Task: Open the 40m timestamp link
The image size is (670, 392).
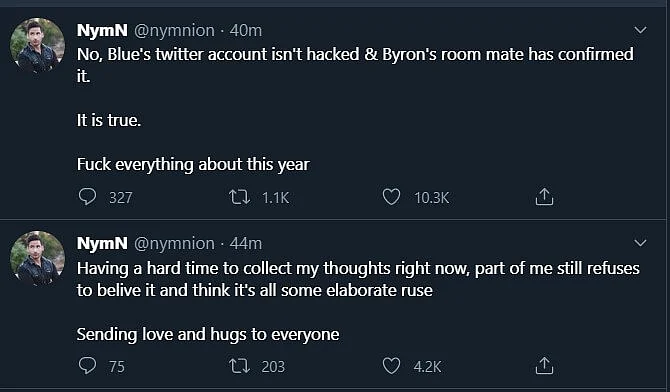Action: (246, 30)
